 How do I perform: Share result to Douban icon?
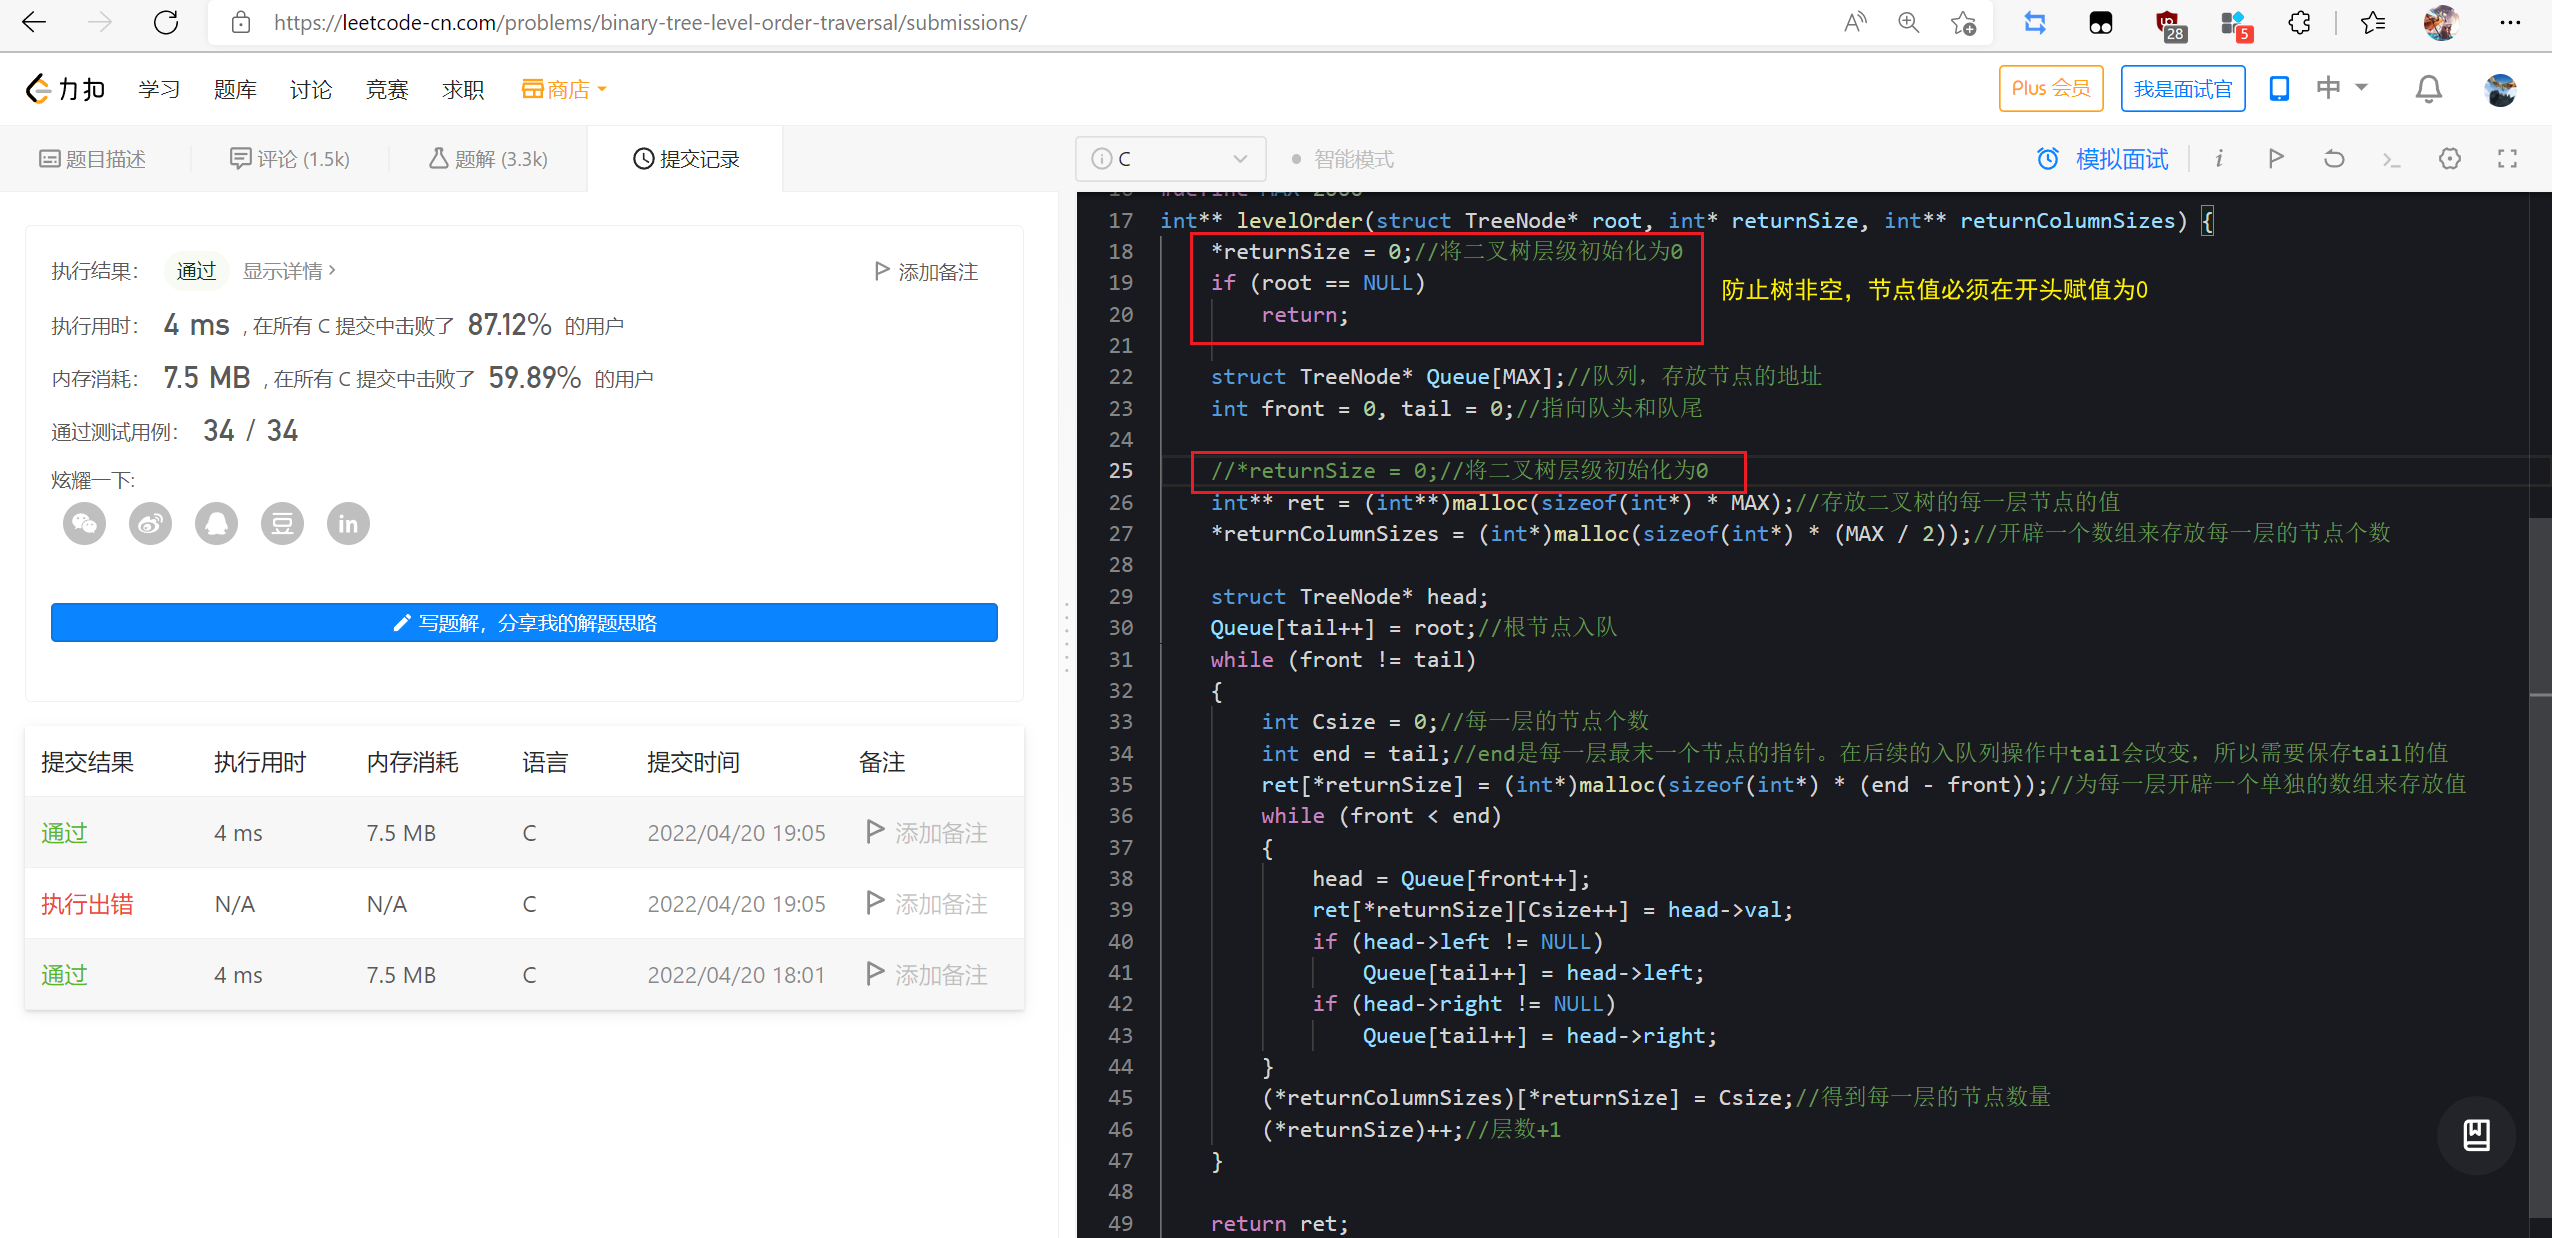pyautogui.click(x=282, y=523)
